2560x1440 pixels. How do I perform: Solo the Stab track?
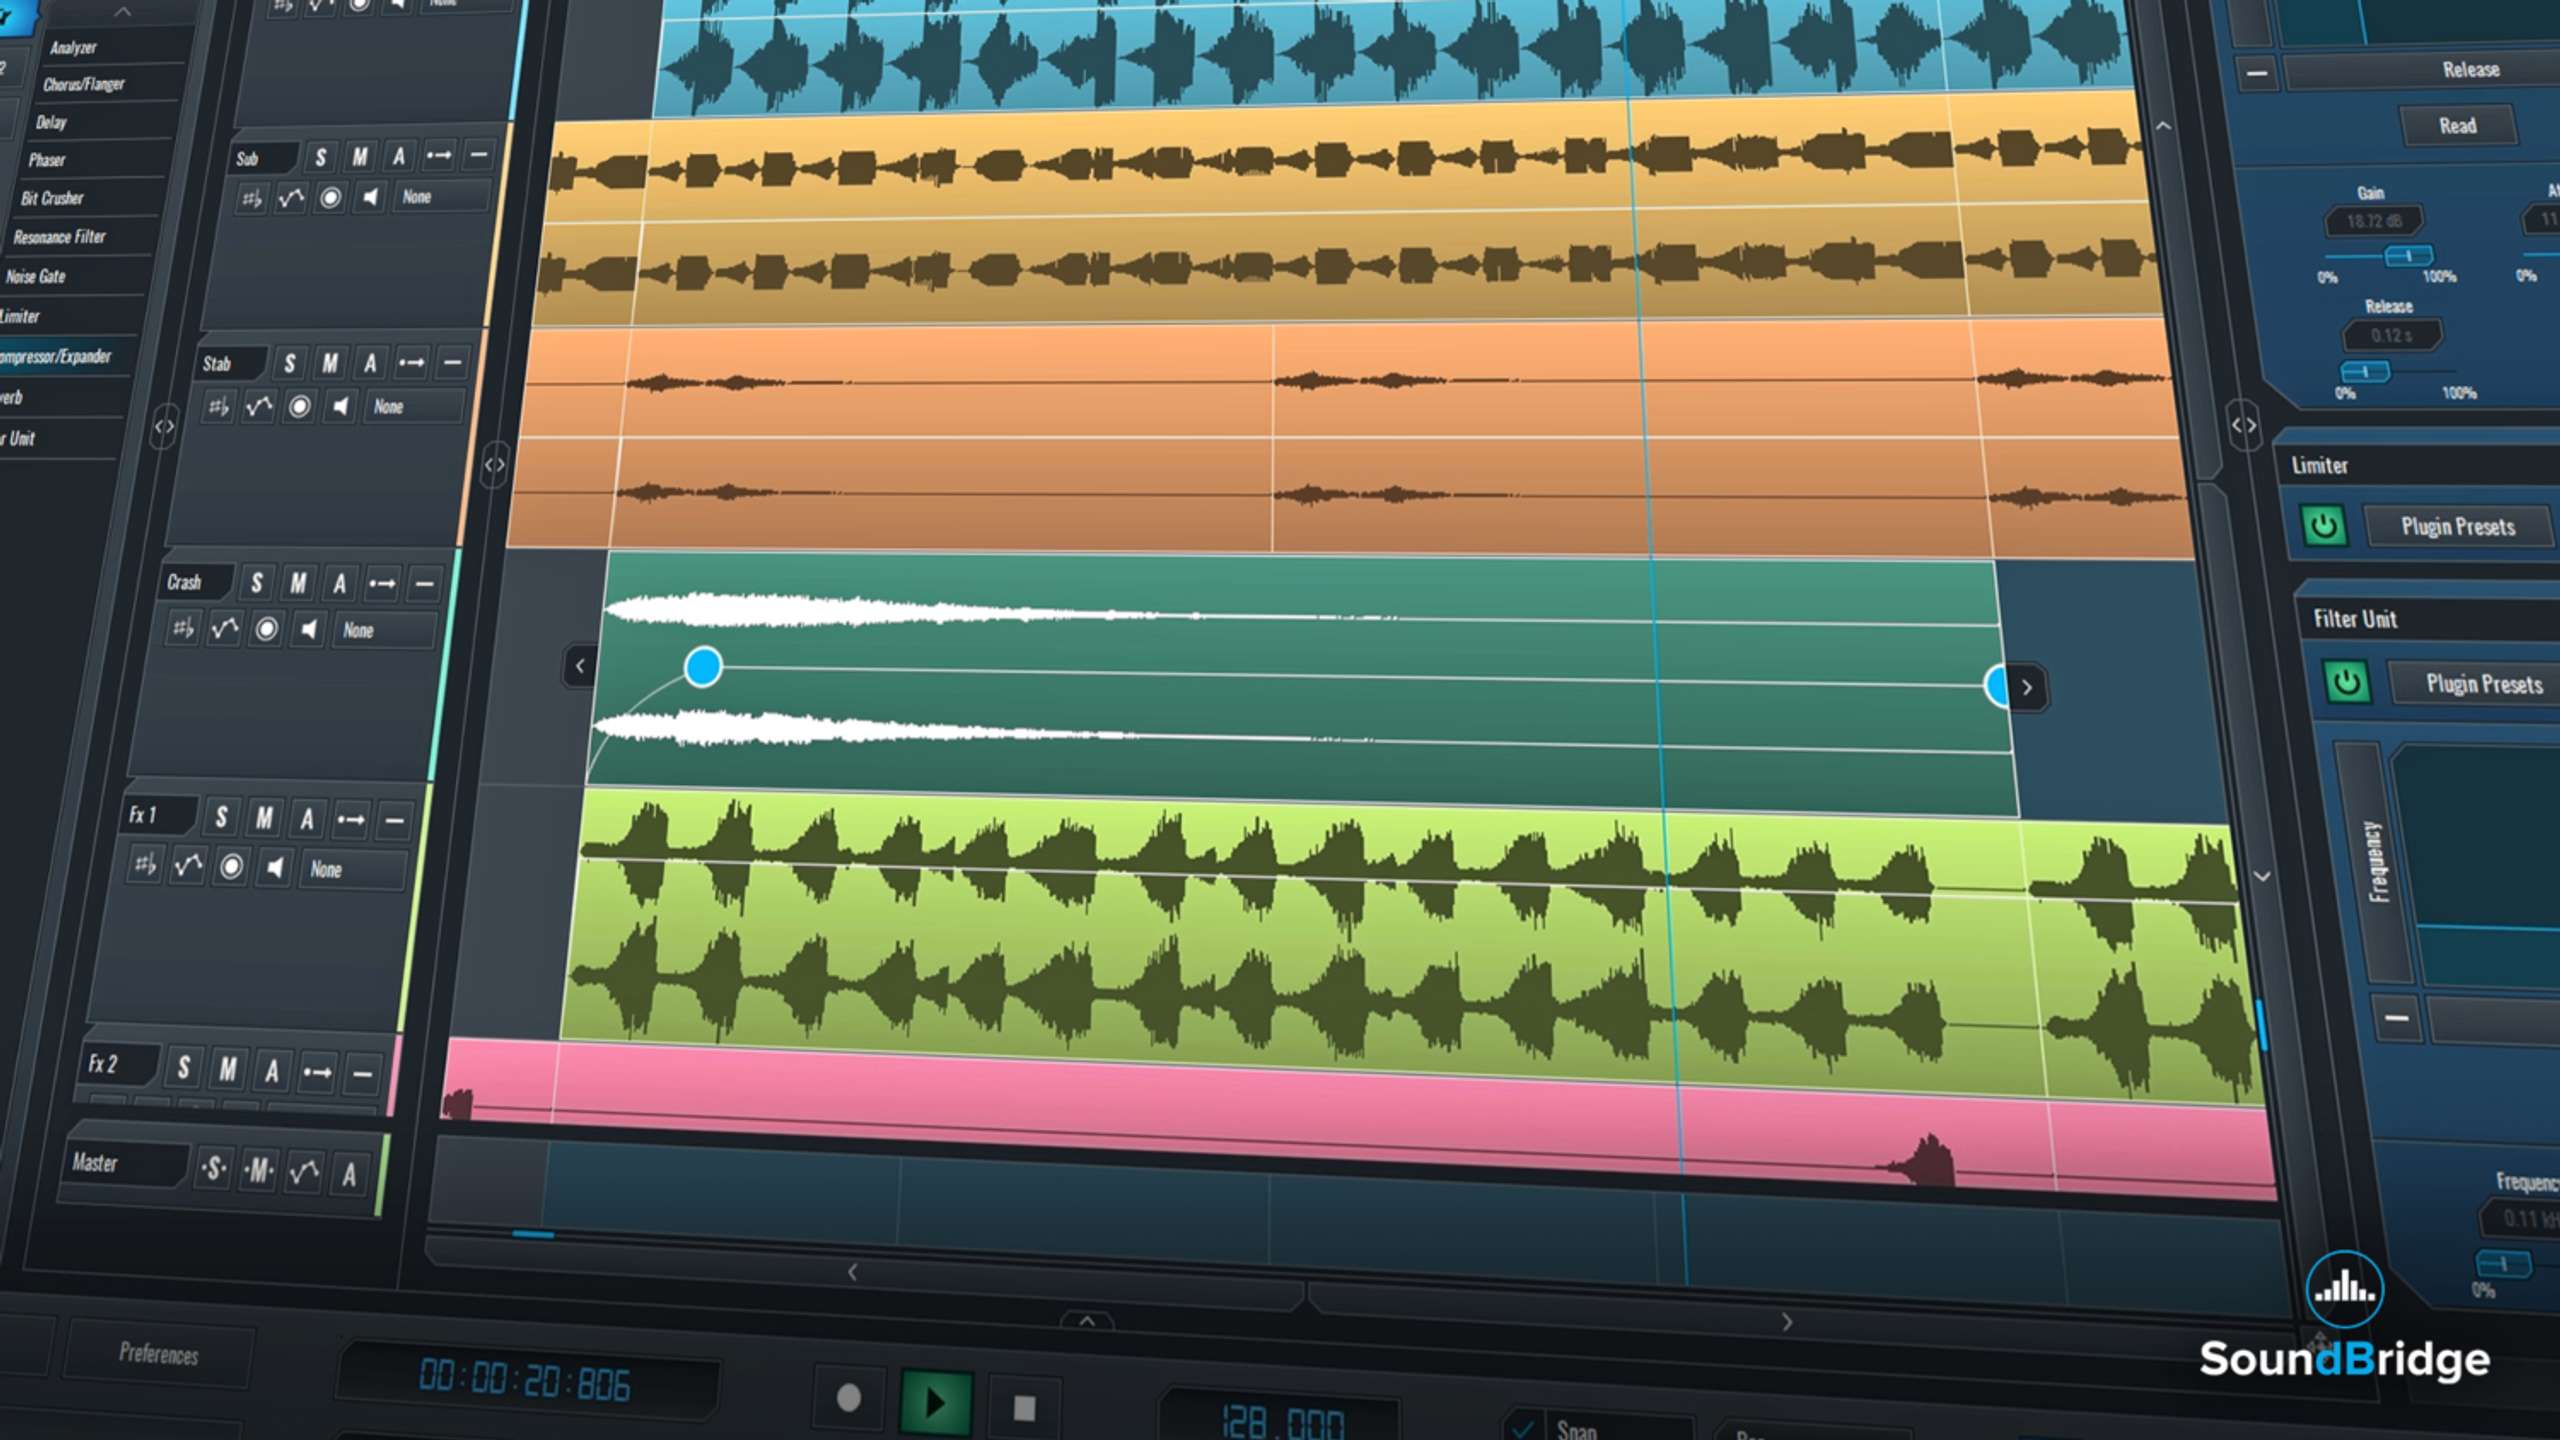[290, 363]
